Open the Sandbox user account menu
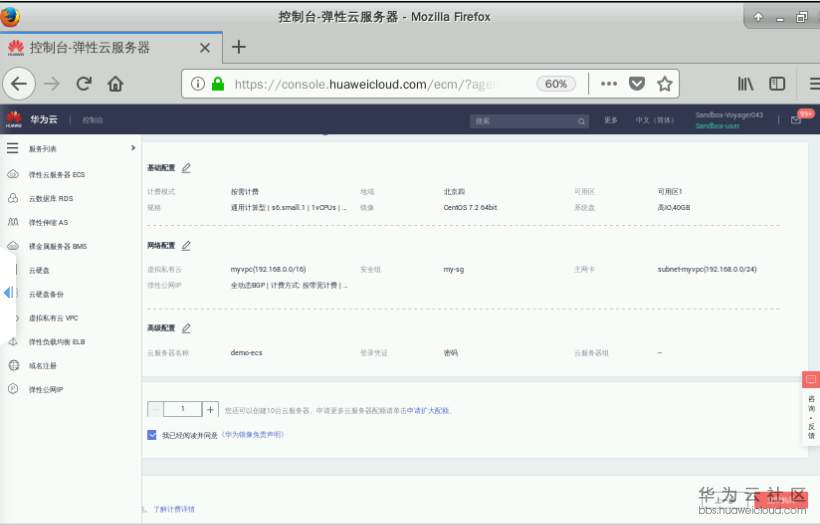The height and width of the screenshot is (525, 820). coord(728,120)
